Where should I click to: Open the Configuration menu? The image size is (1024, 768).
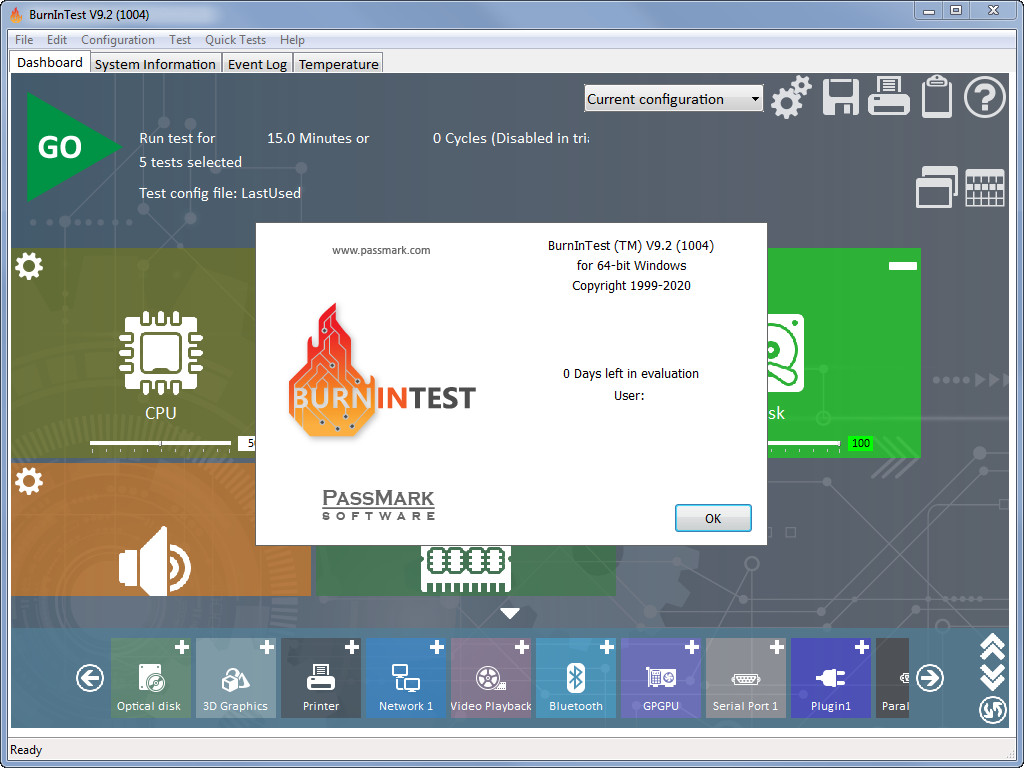click(x=118, y=40)
